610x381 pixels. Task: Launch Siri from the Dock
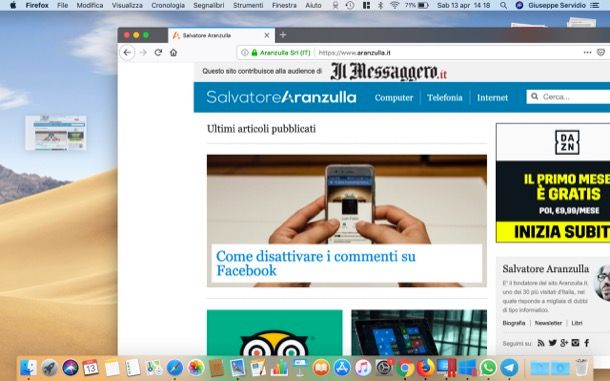(x=70, y=367)
